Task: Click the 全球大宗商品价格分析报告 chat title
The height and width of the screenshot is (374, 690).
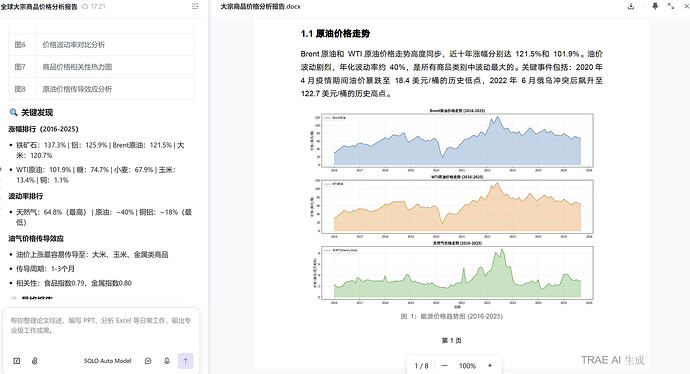Action: tap(39, 7)
